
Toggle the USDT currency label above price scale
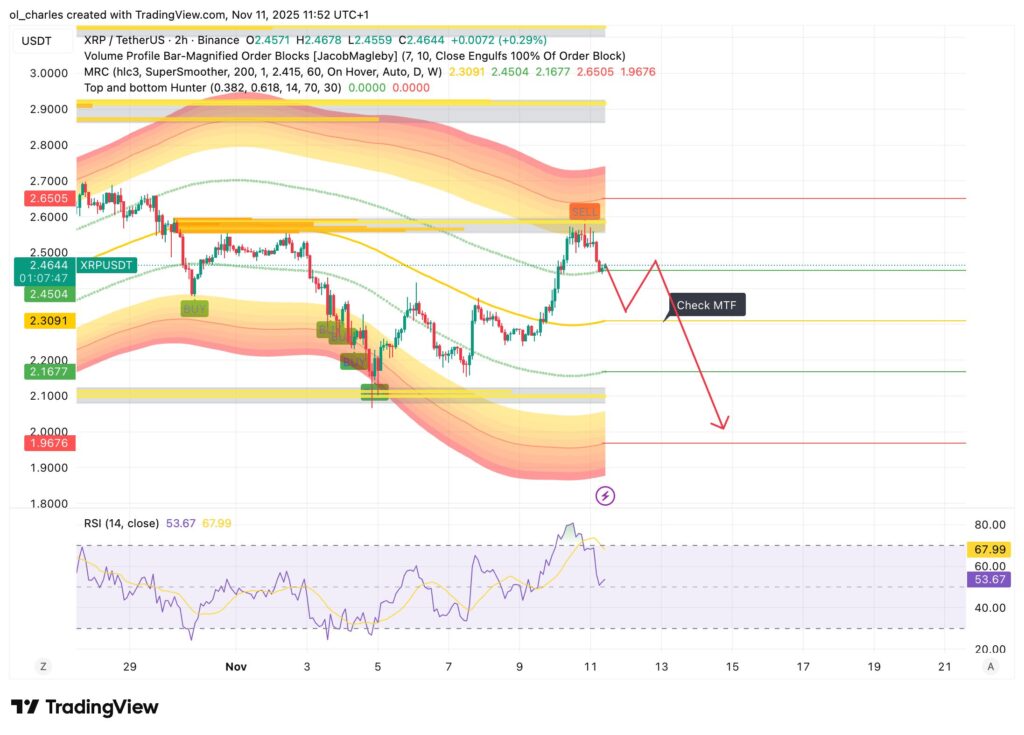(x=34, y=40)
